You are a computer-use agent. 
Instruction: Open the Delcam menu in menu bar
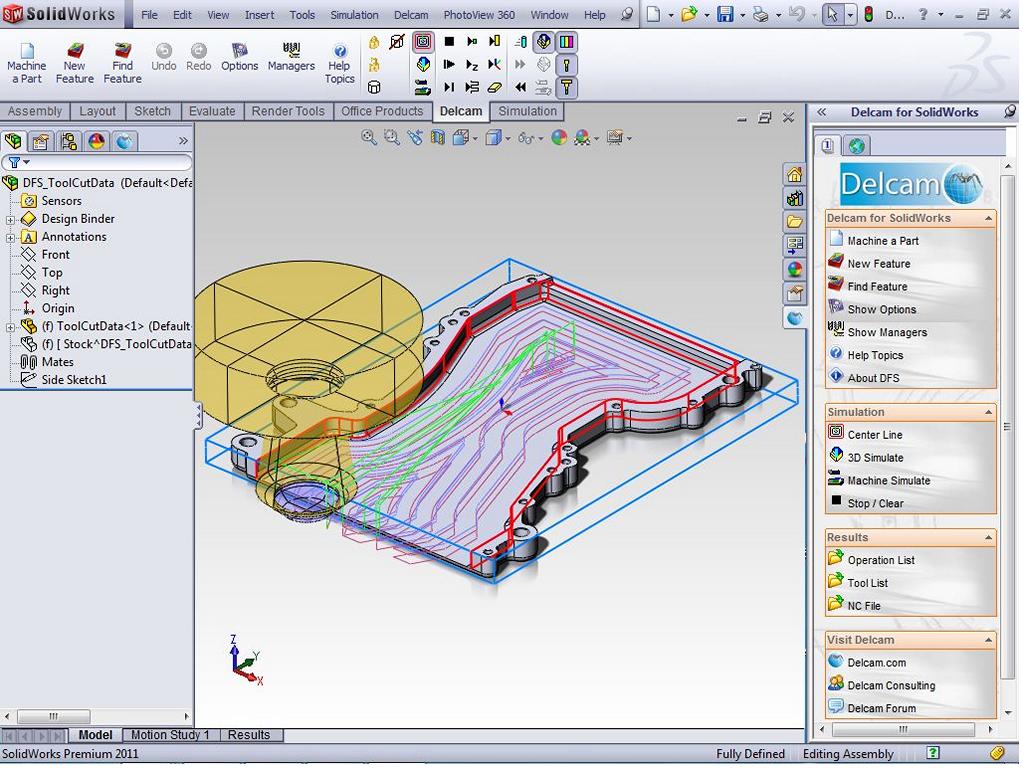411,14
